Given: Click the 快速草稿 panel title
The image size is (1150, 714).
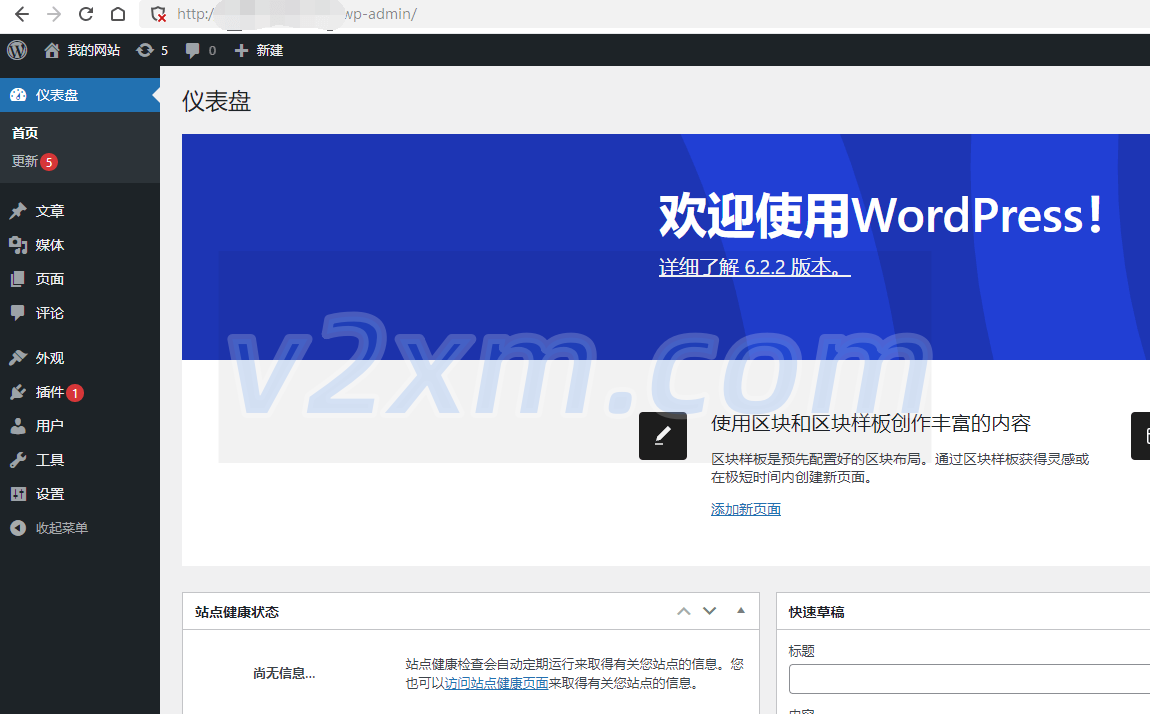Looking at the screenshot, I should point(816,612).
